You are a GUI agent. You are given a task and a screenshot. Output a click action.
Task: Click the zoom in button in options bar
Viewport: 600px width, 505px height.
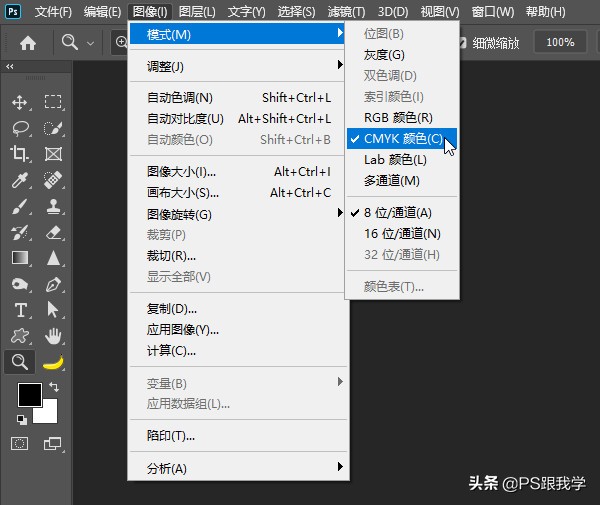coord(121,42)
